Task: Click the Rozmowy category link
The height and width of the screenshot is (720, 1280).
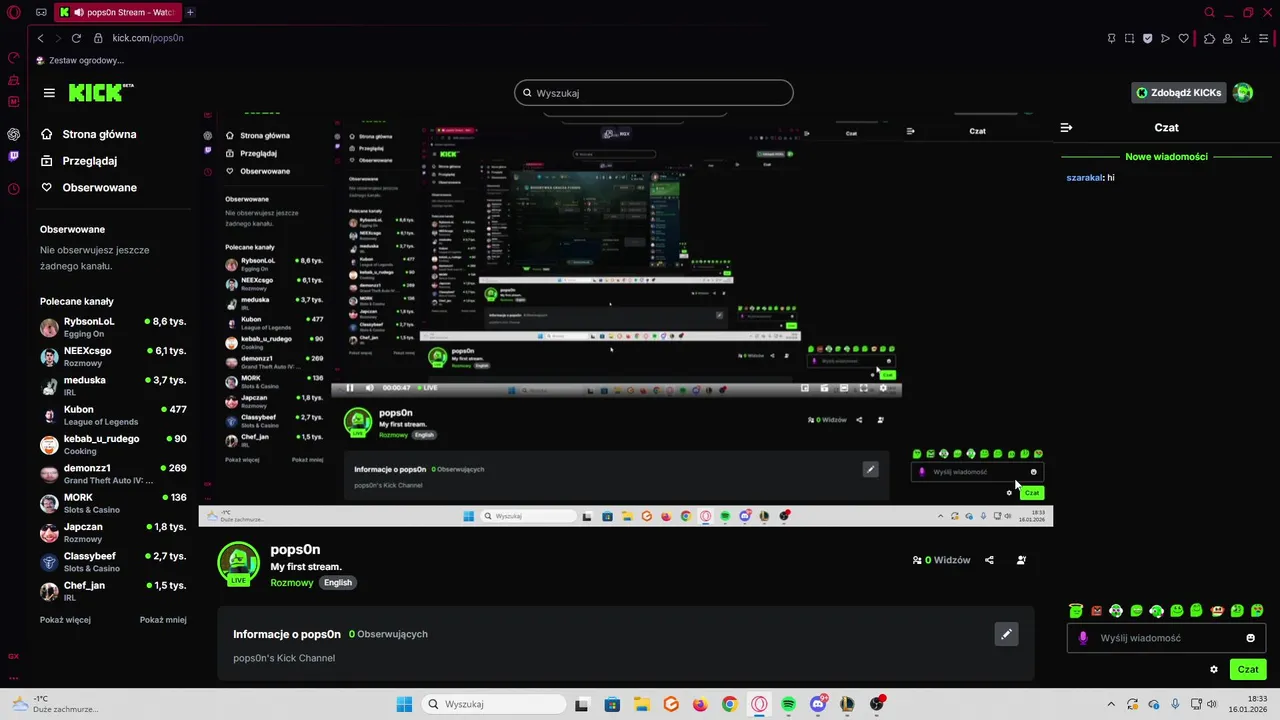Action: (x=292, y=583)
